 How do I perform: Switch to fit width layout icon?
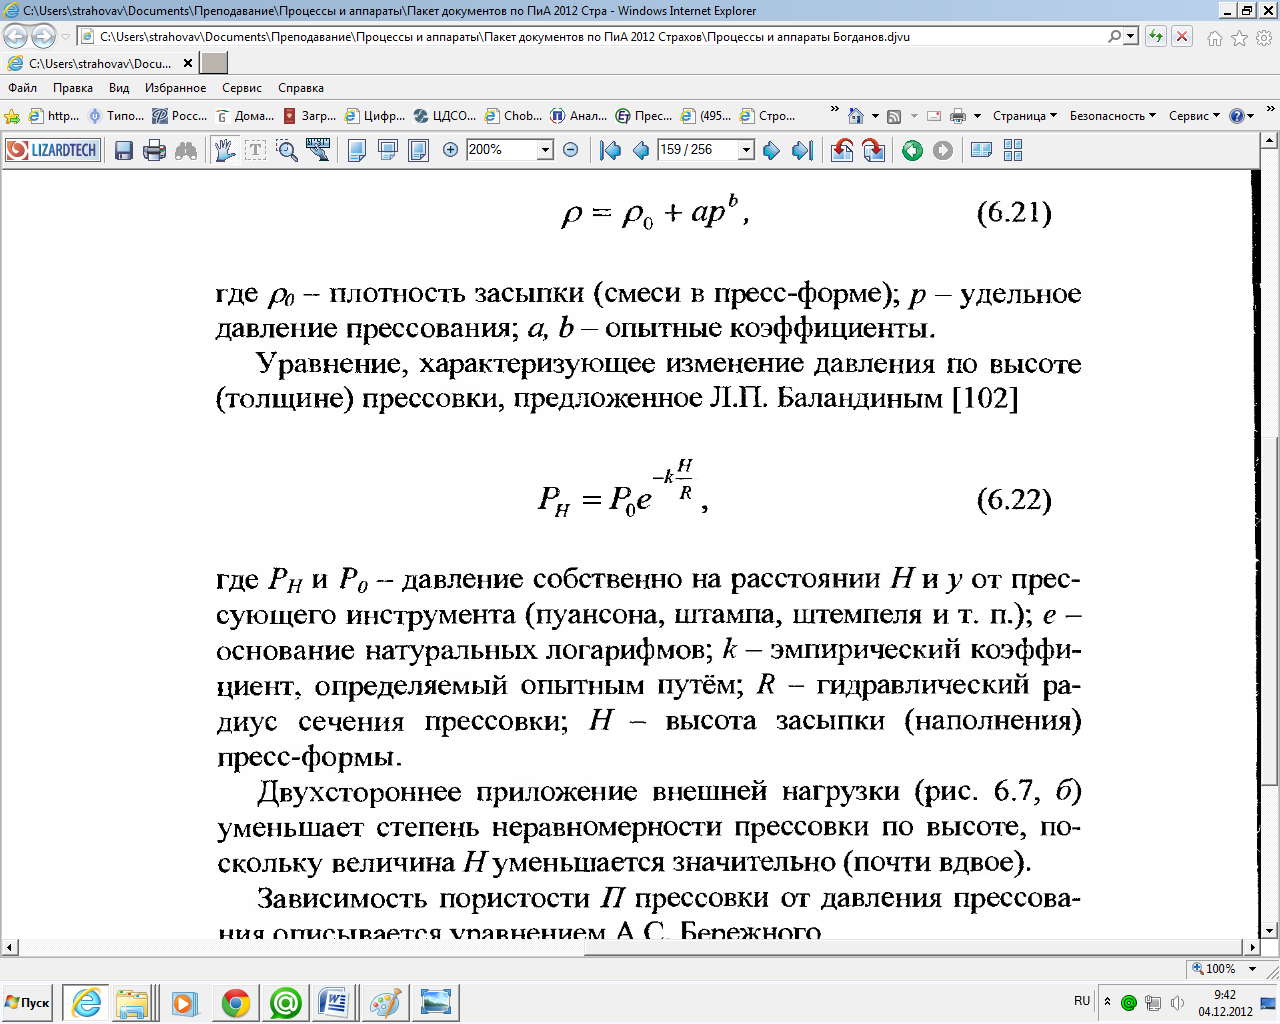coord(388,150)
